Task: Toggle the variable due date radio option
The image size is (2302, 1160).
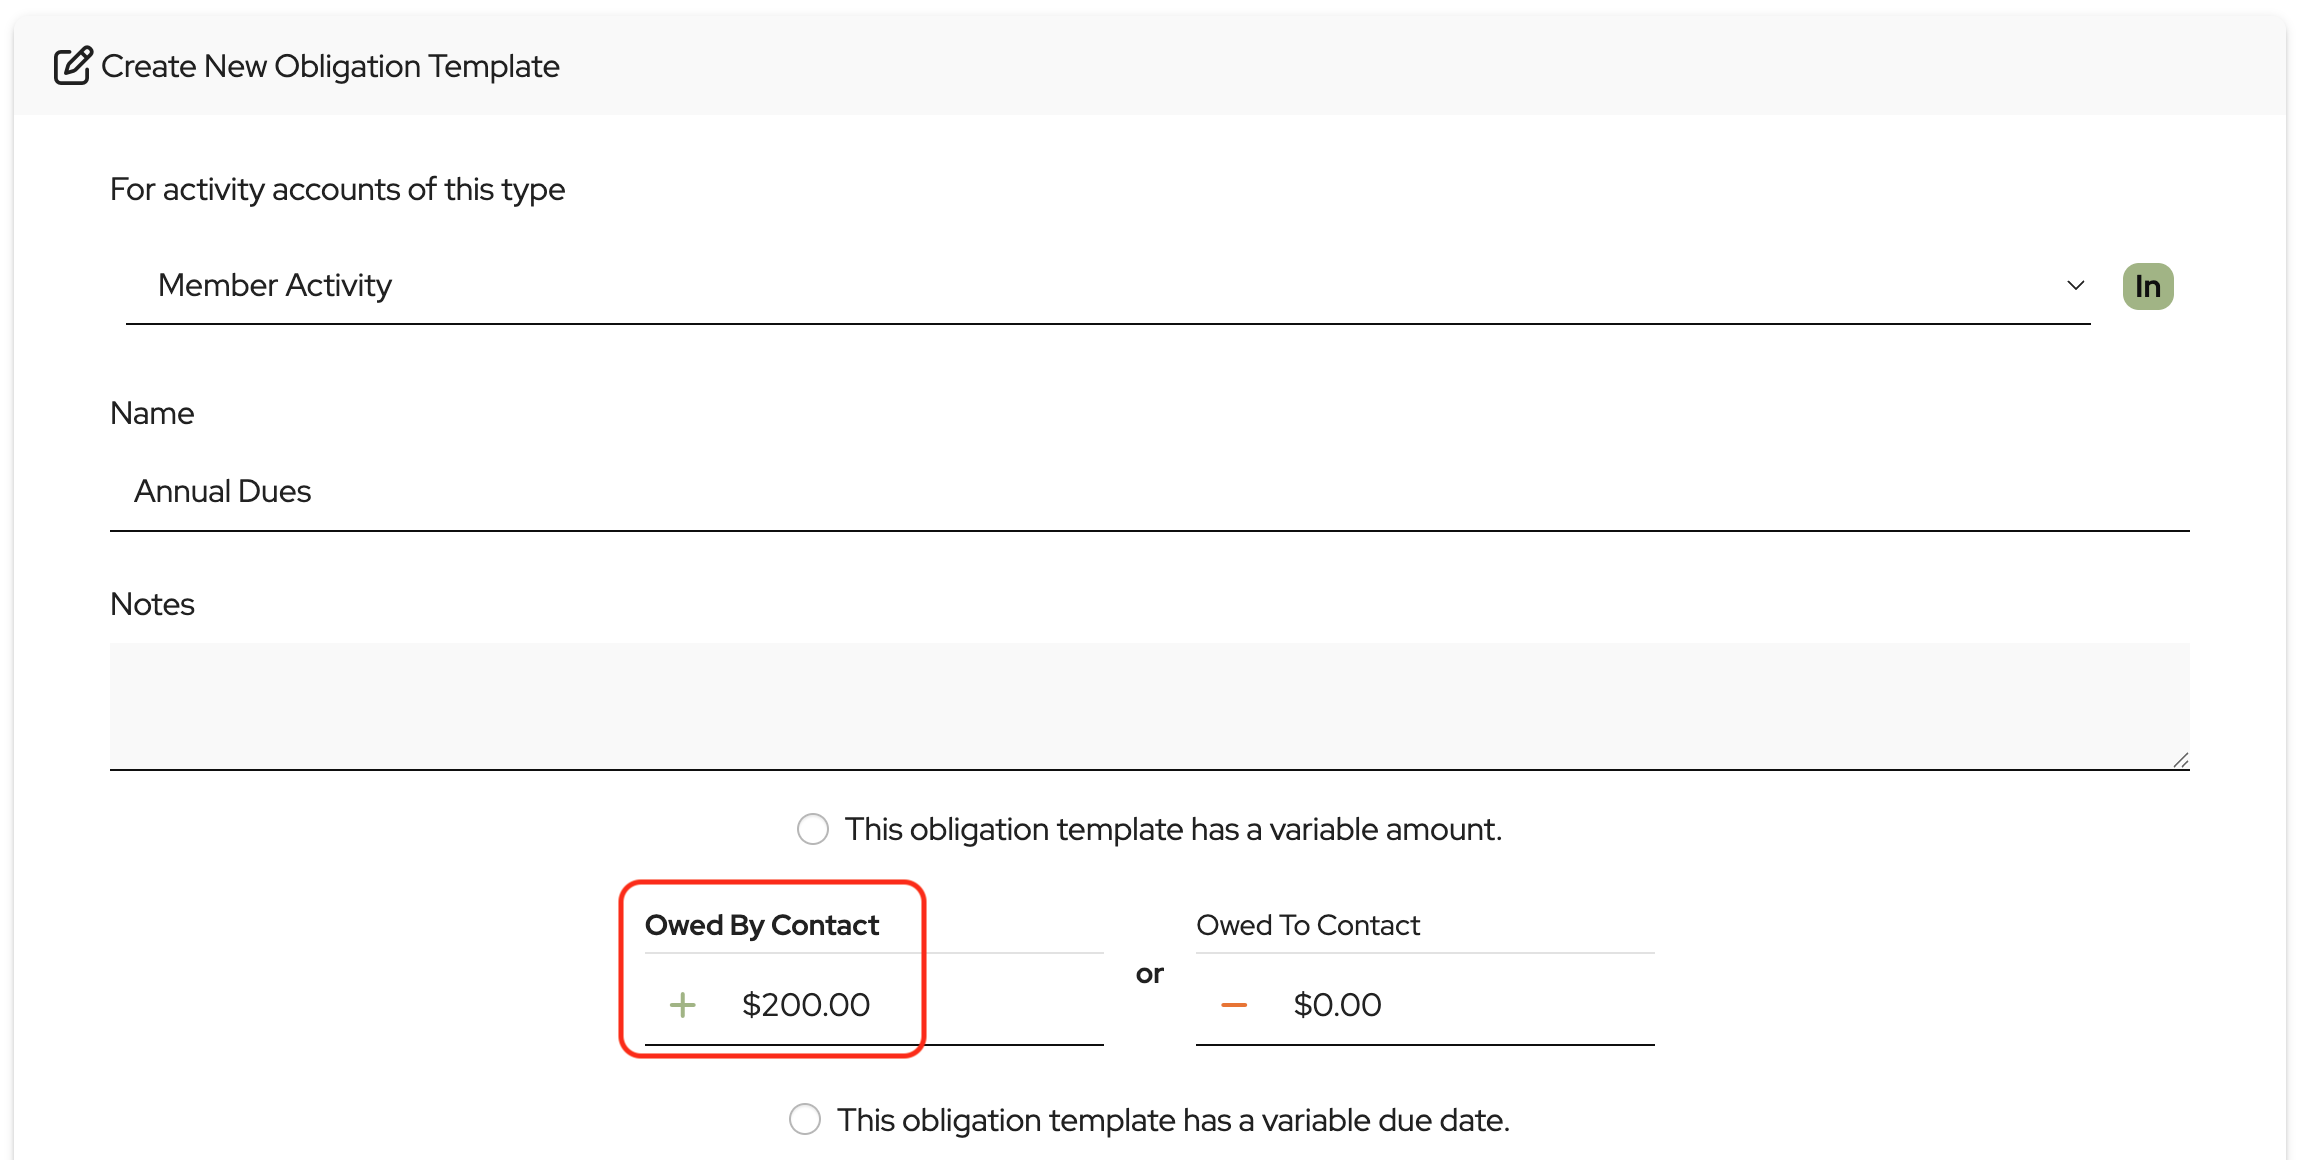Action: click(x=805, y=1119)
